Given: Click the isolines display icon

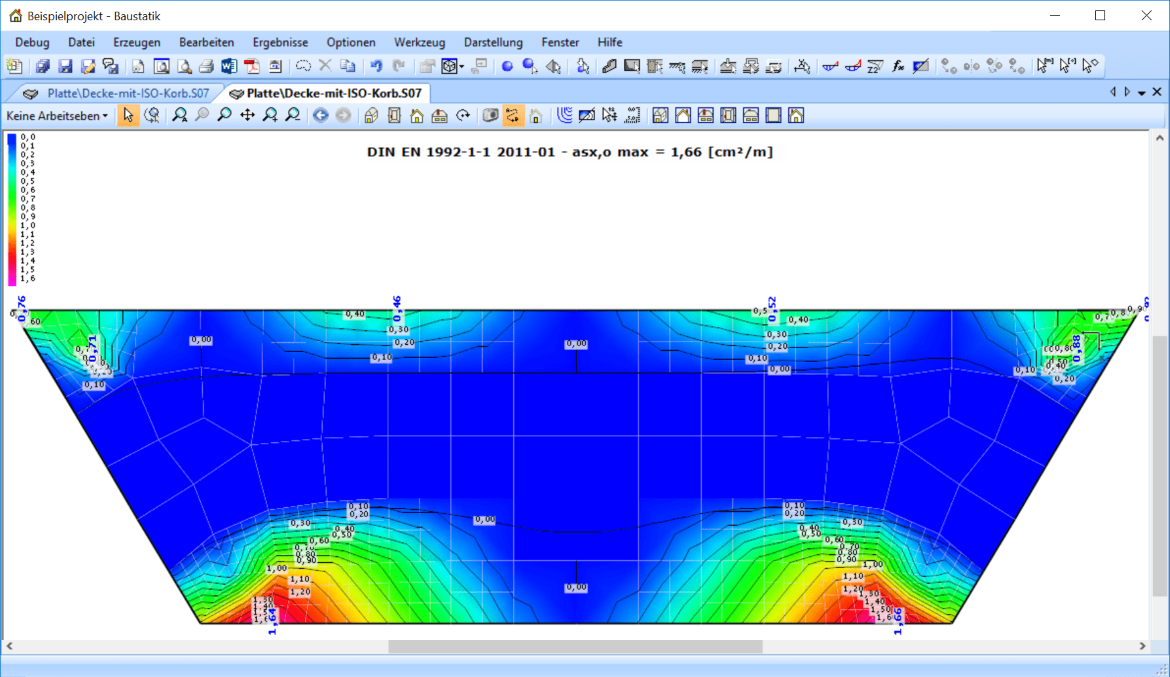Looking at the screenshot, I should [x=565, y=116].
